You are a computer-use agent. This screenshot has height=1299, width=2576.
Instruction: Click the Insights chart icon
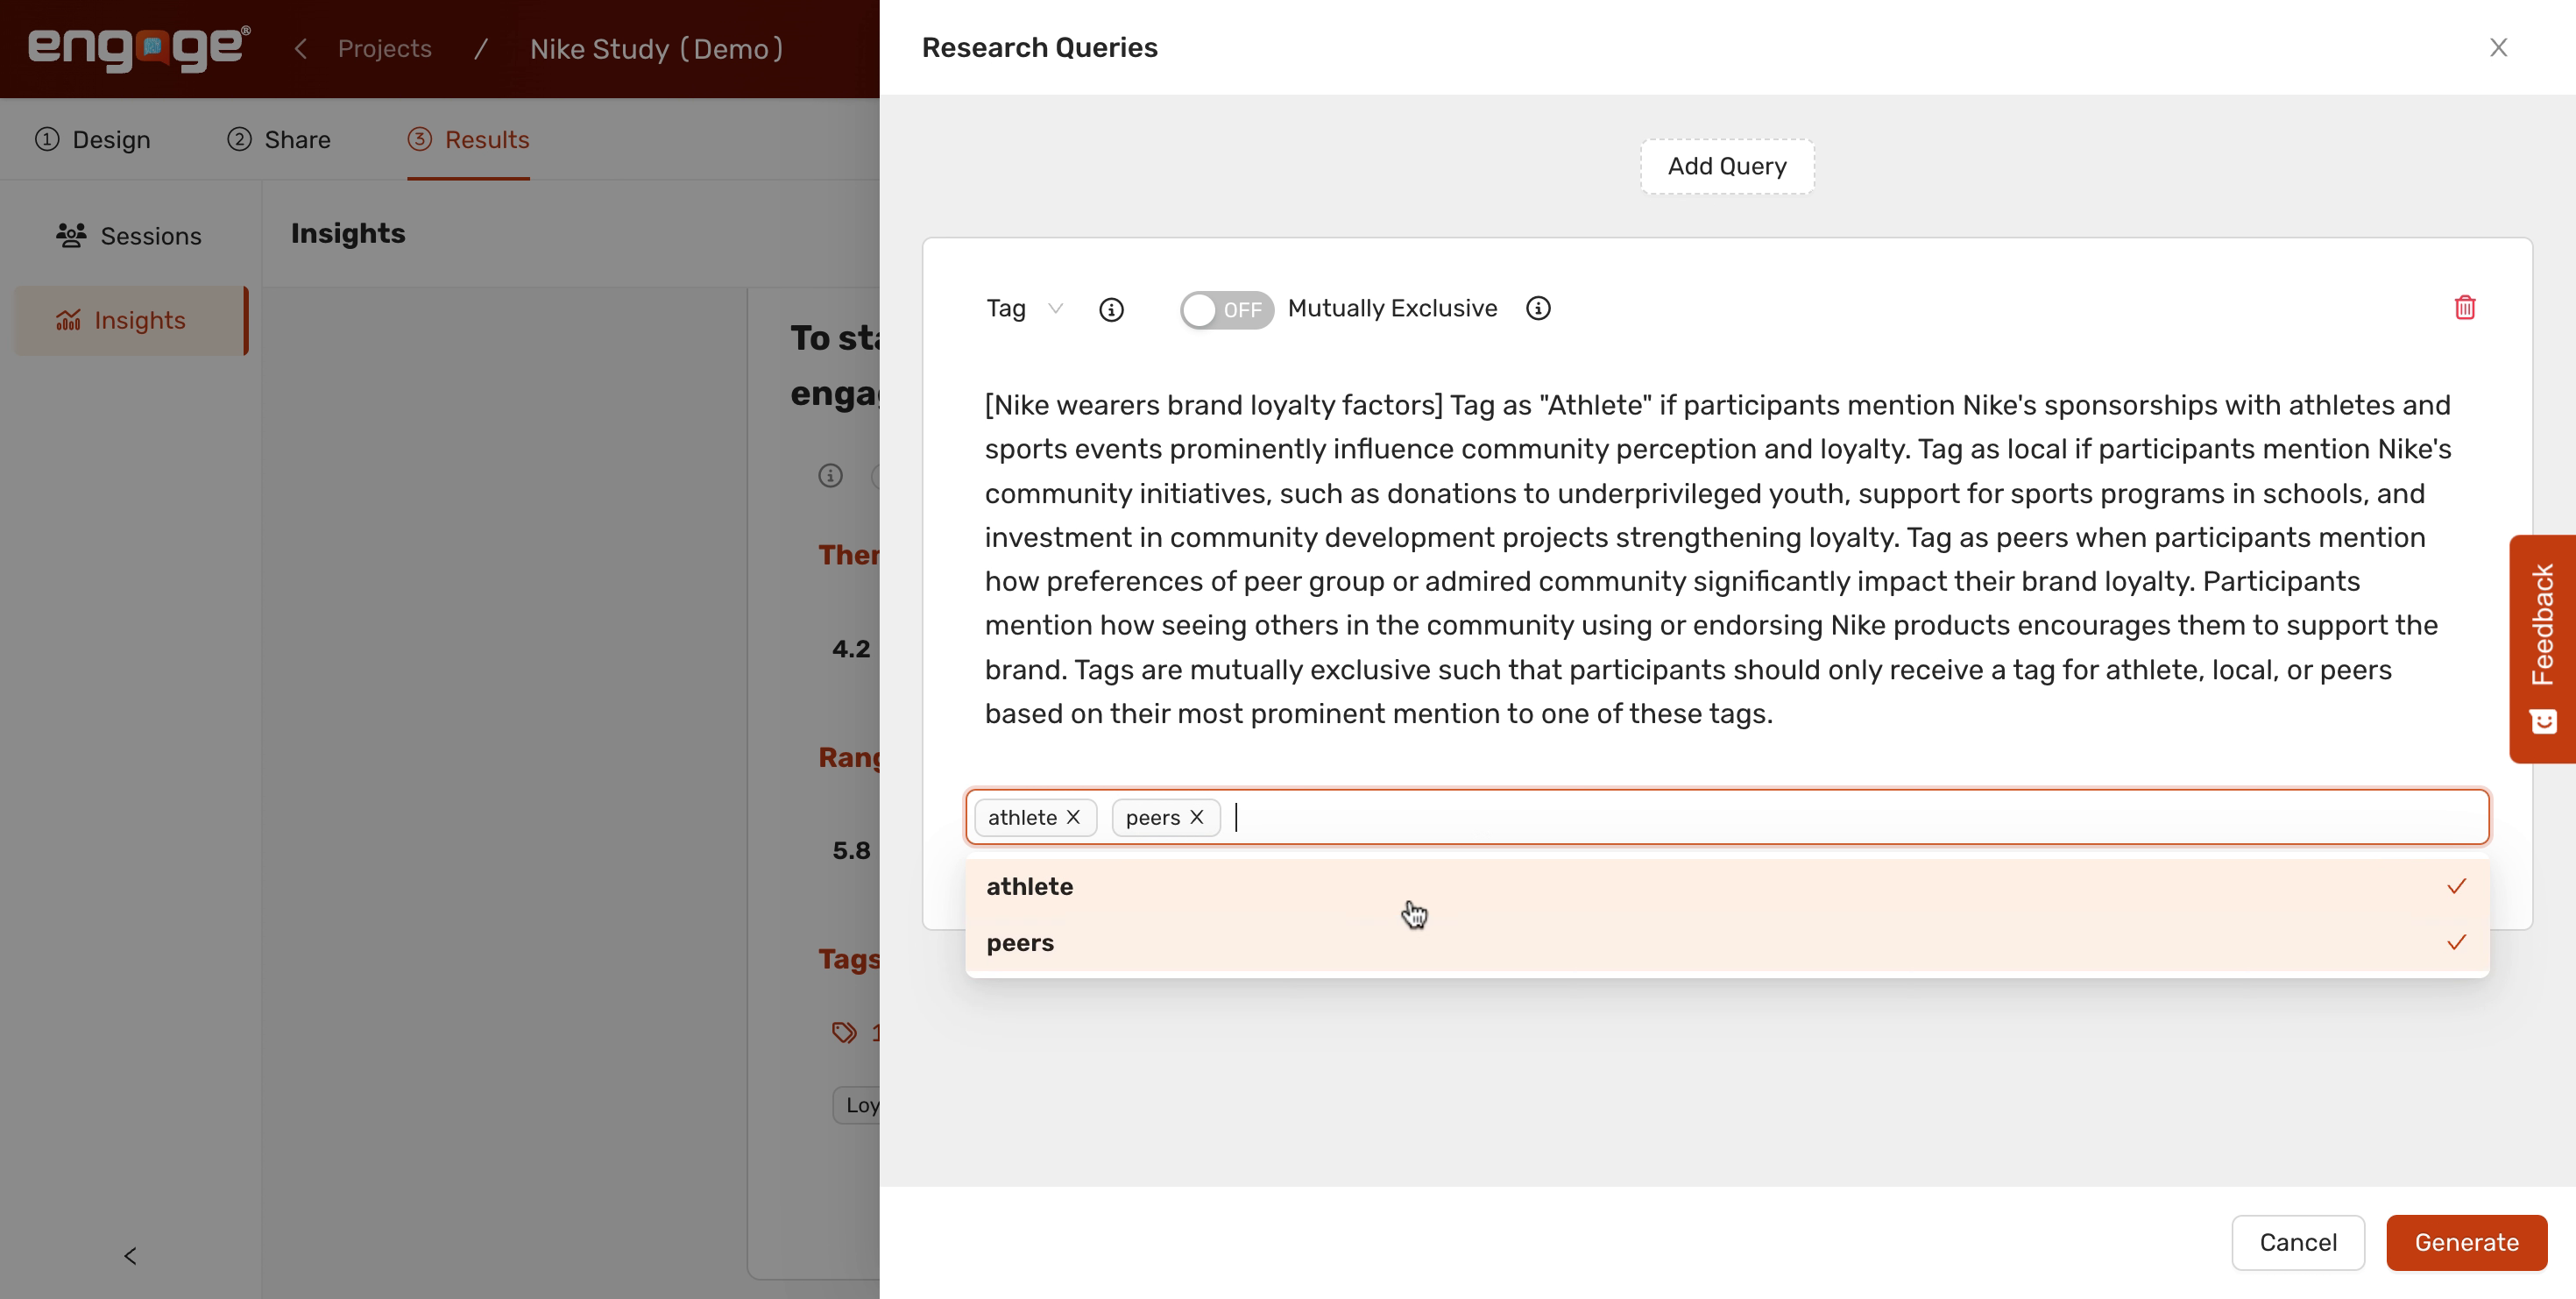(68, 320)
